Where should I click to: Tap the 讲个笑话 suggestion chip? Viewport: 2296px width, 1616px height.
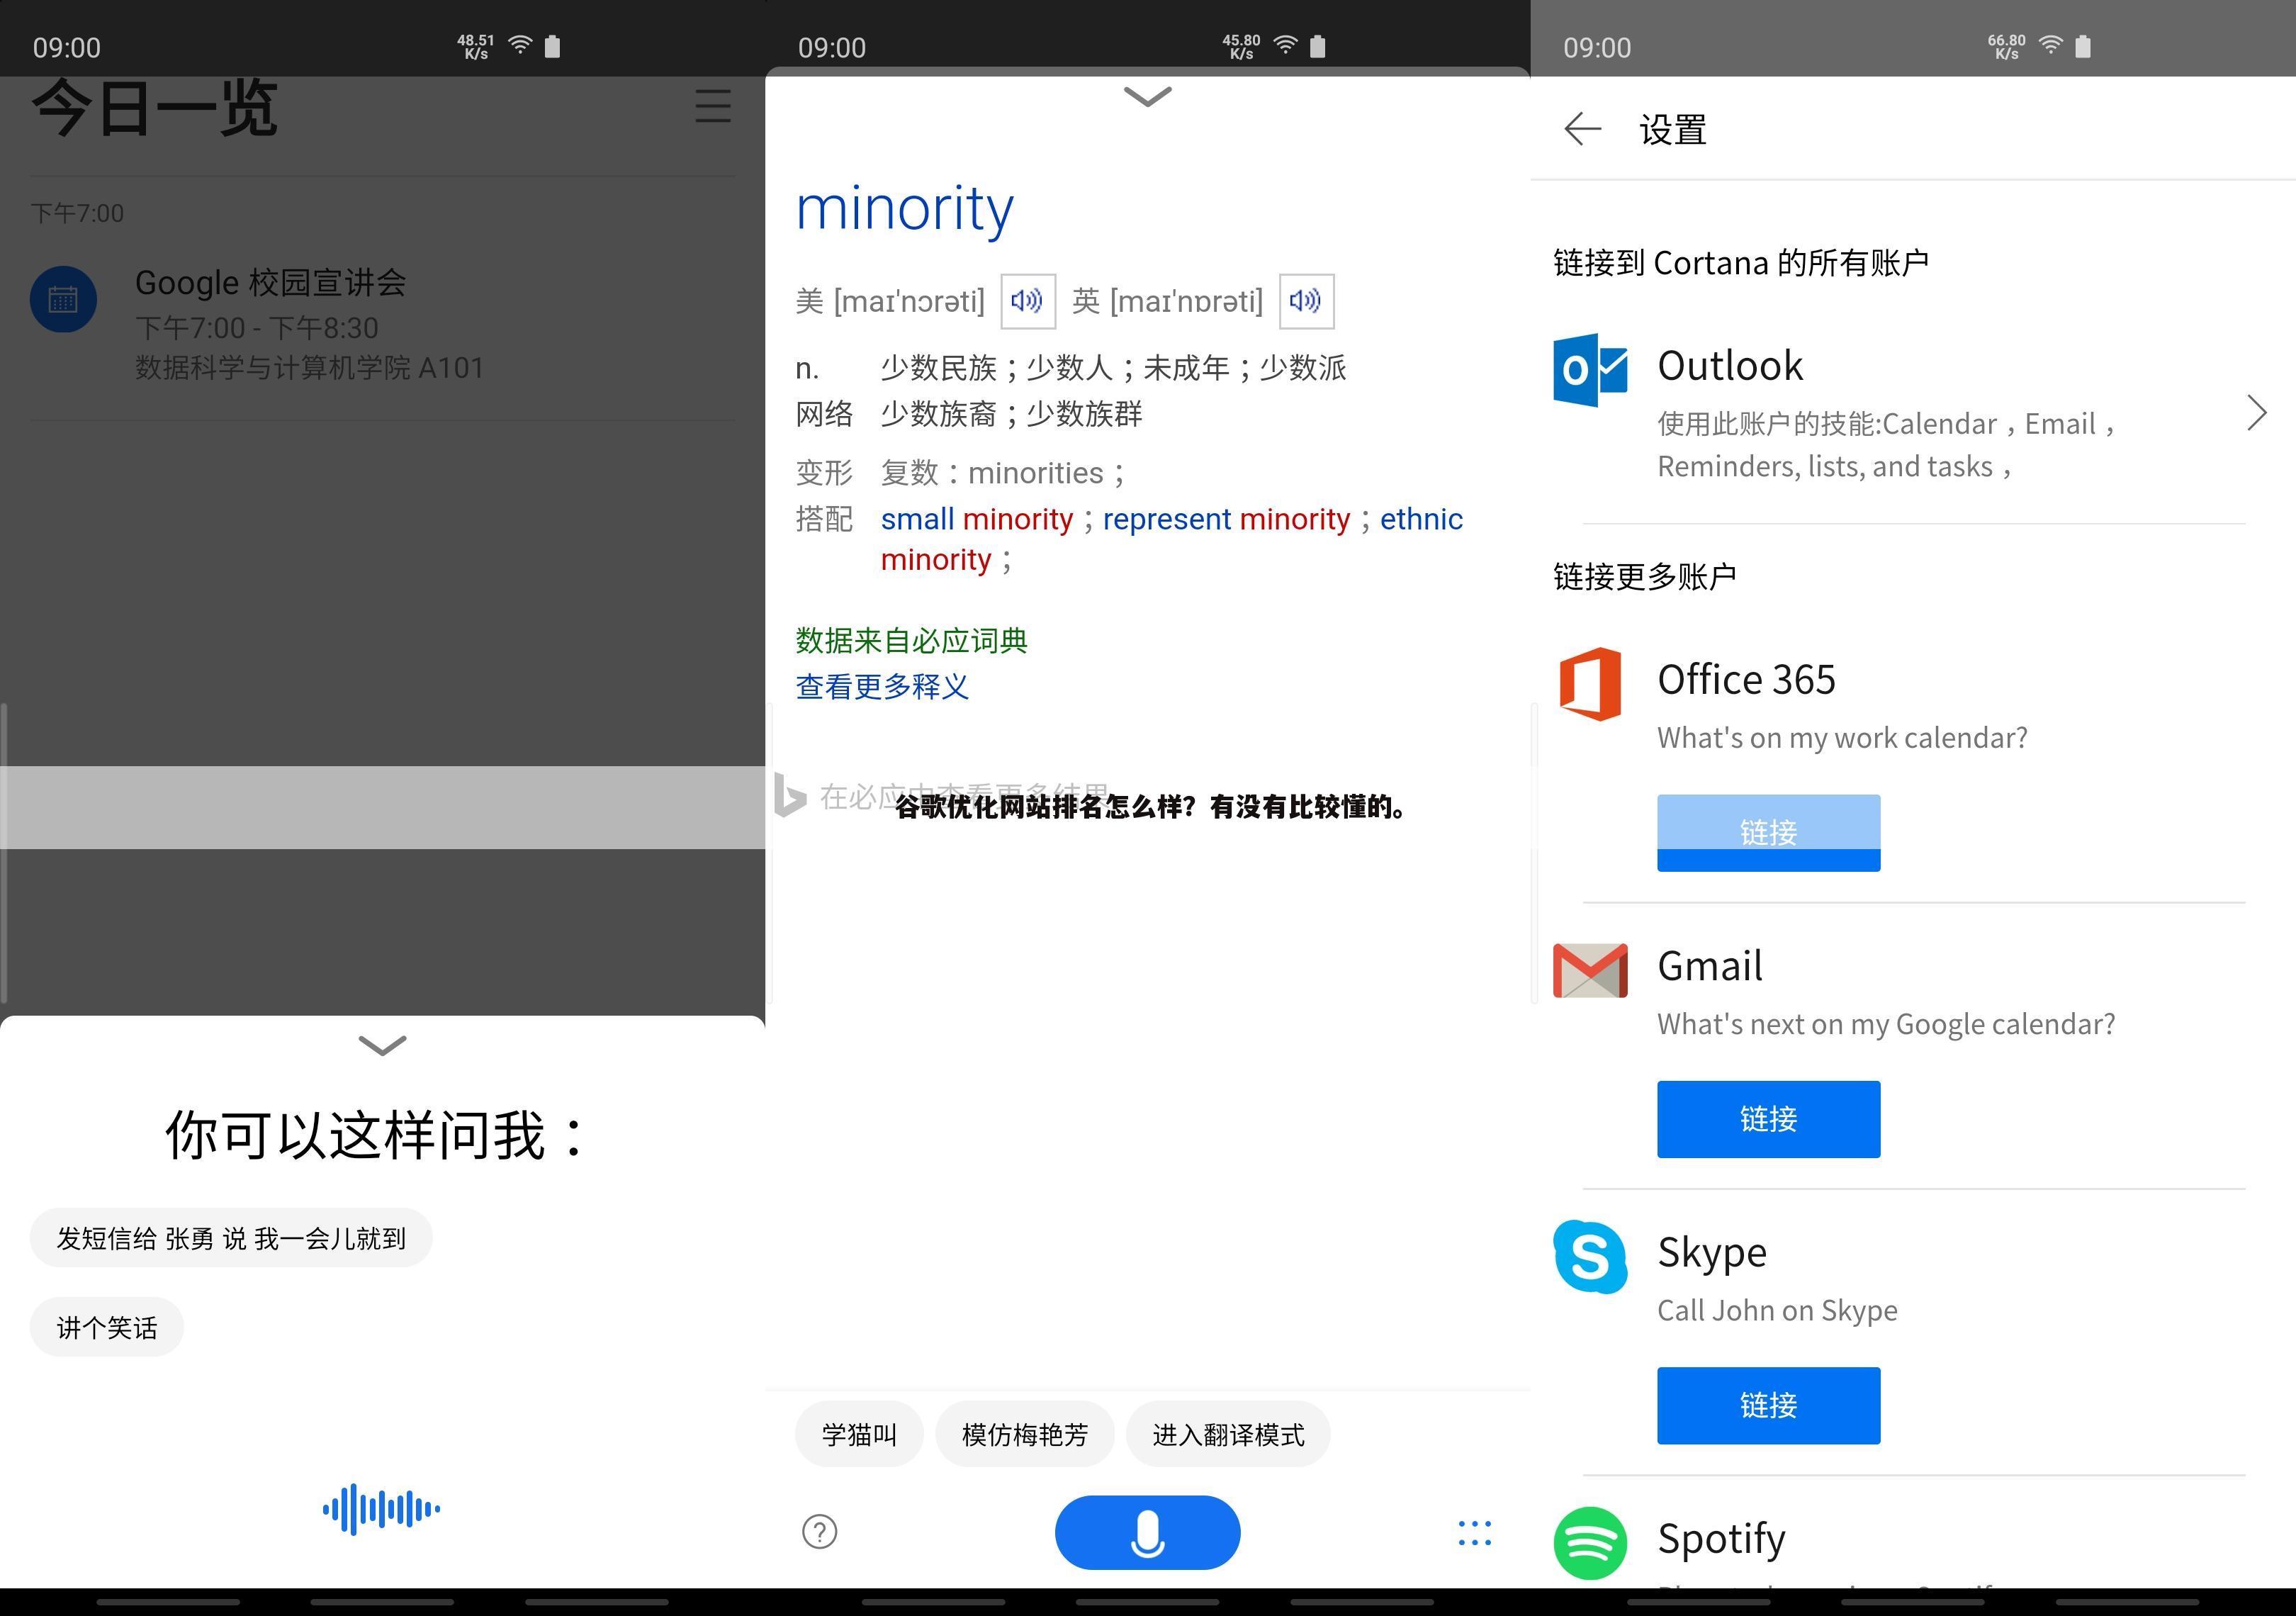[107, 1327]
